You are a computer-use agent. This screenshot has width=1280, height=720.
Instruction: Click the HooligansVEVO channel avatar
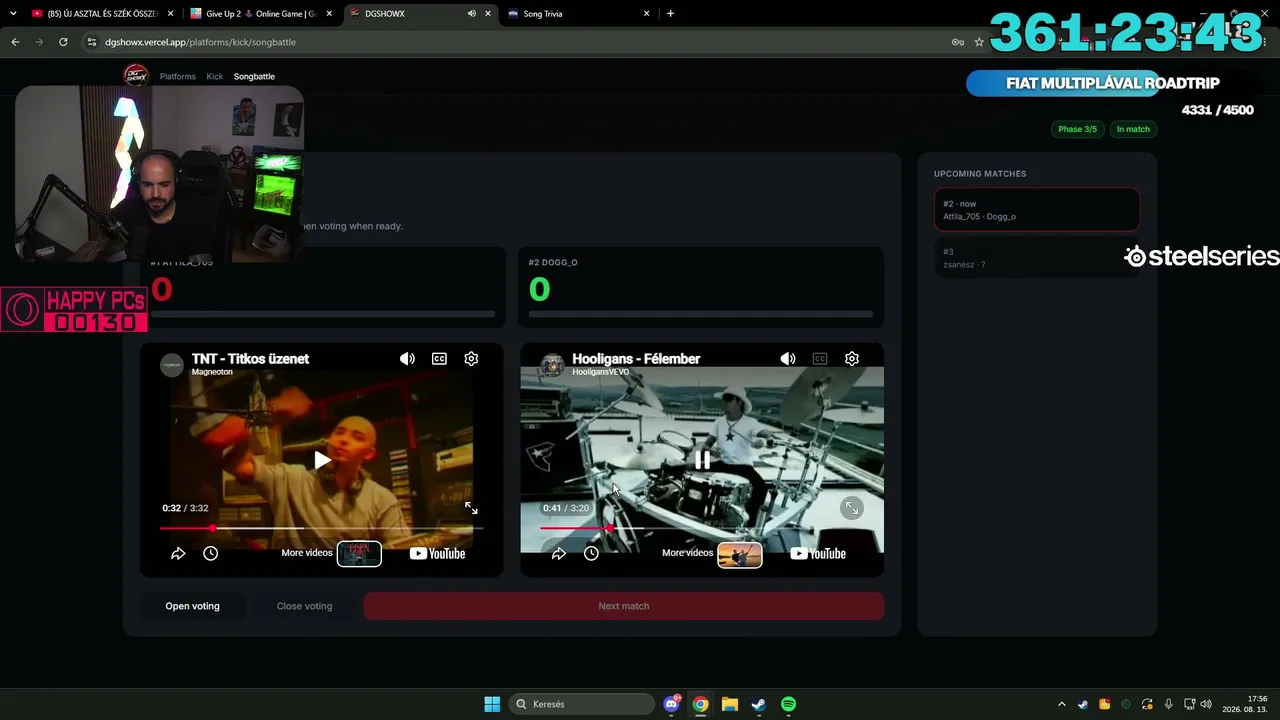pos(552,364)
